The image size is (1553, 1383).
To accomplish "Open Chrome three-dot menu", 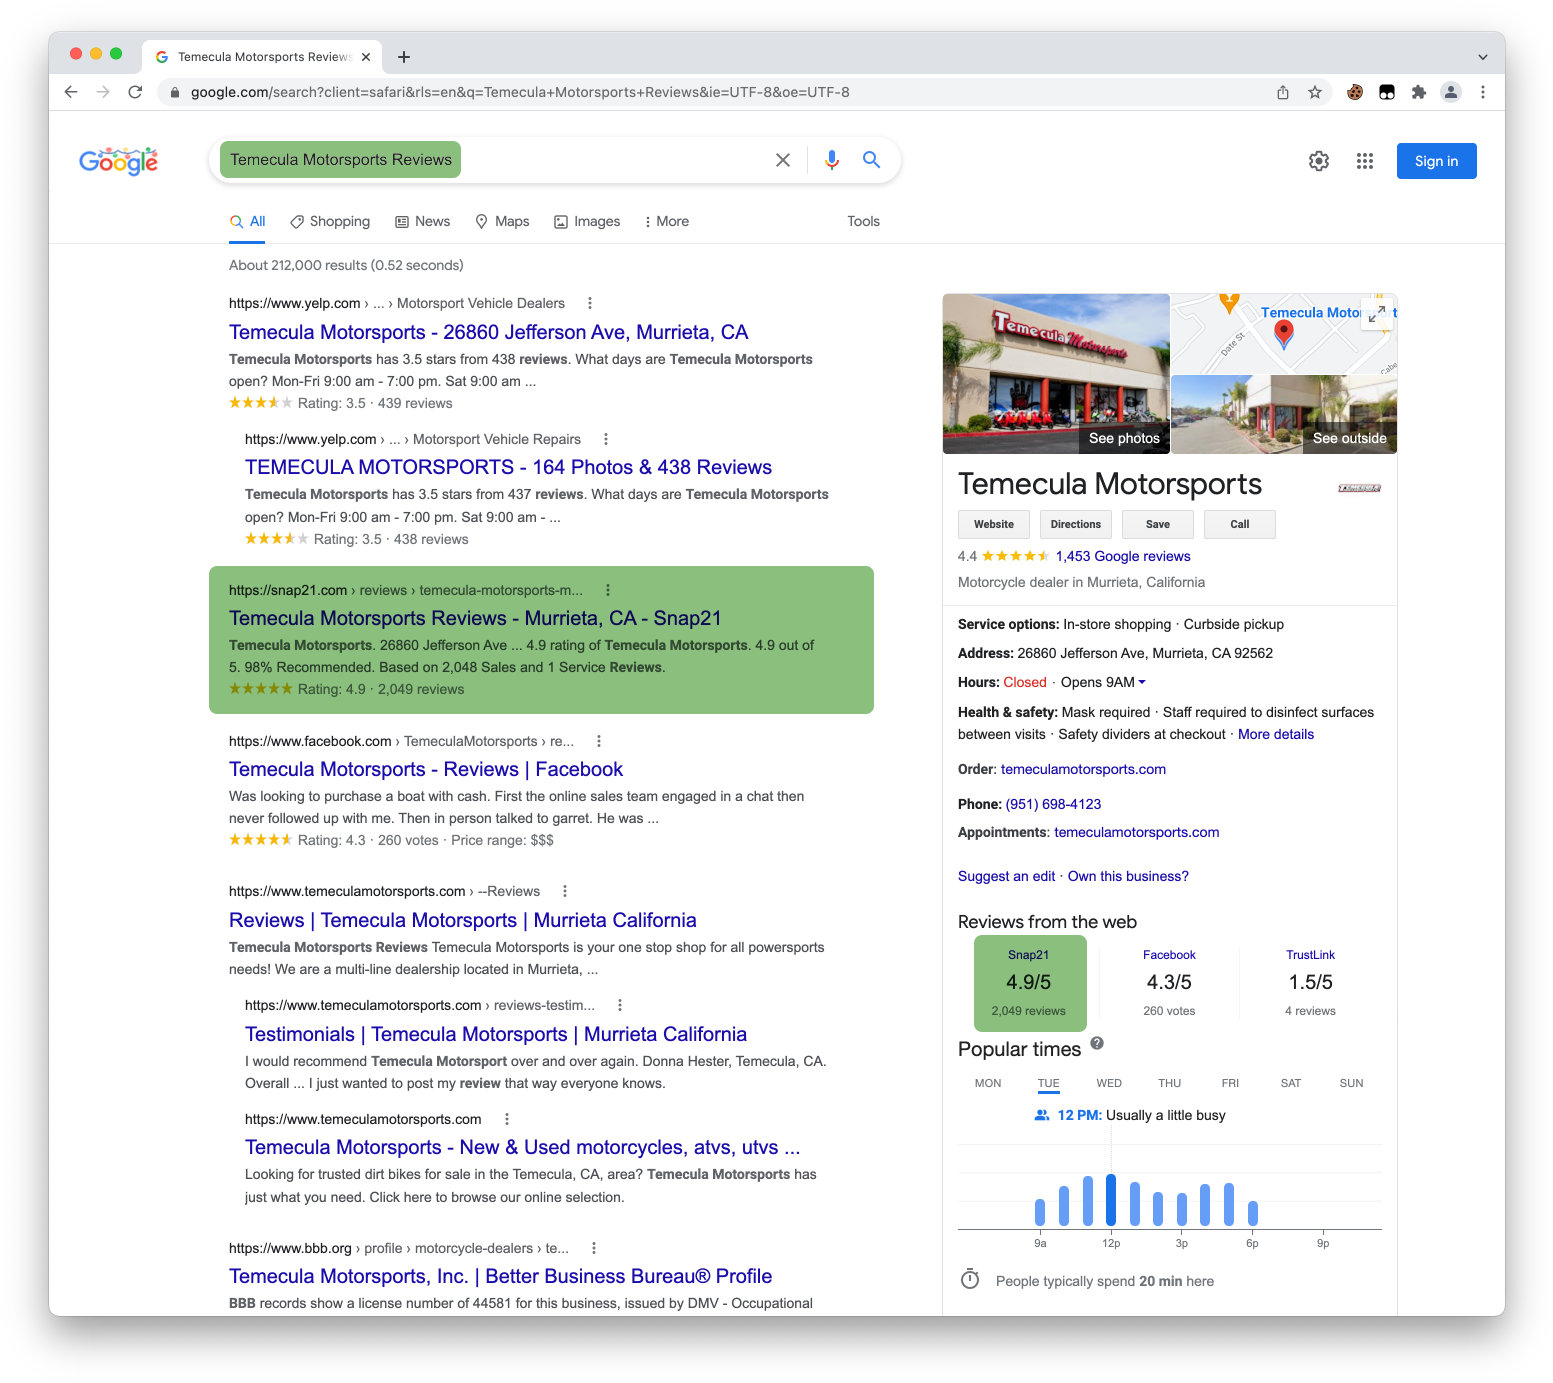I will (x=1483, y=92).
